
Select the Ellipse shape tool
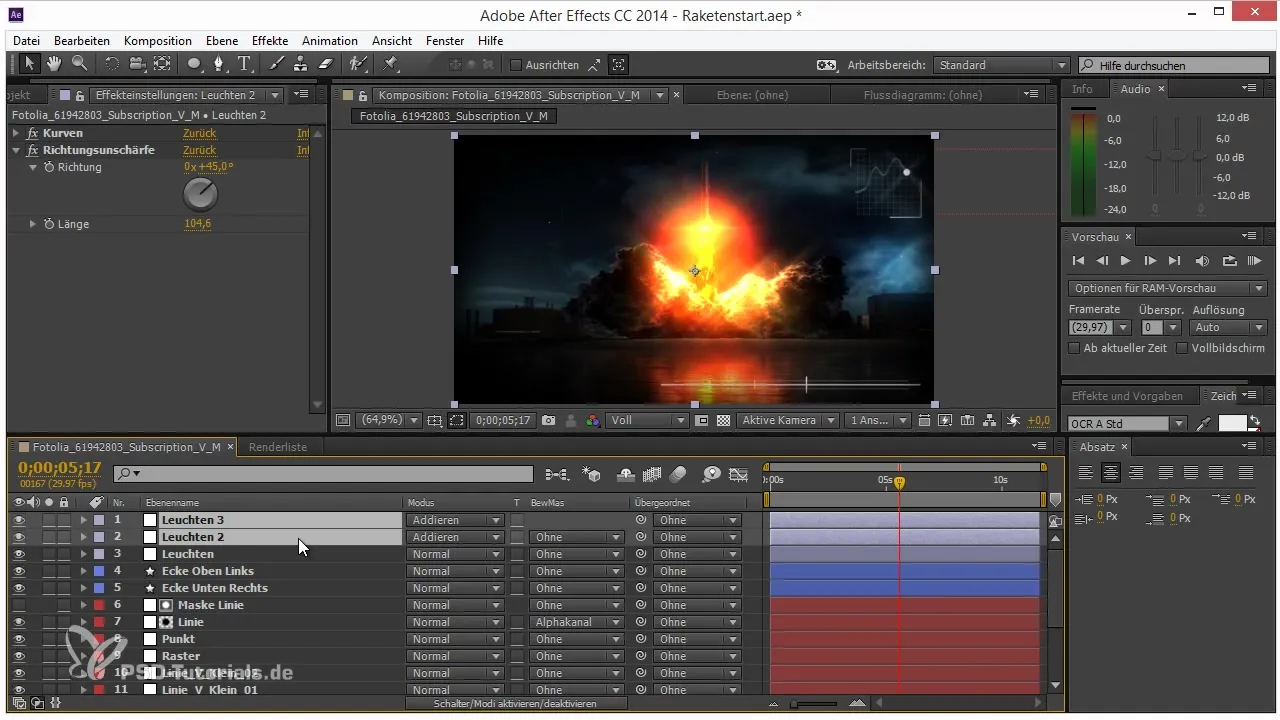click(x=194, y=64)
